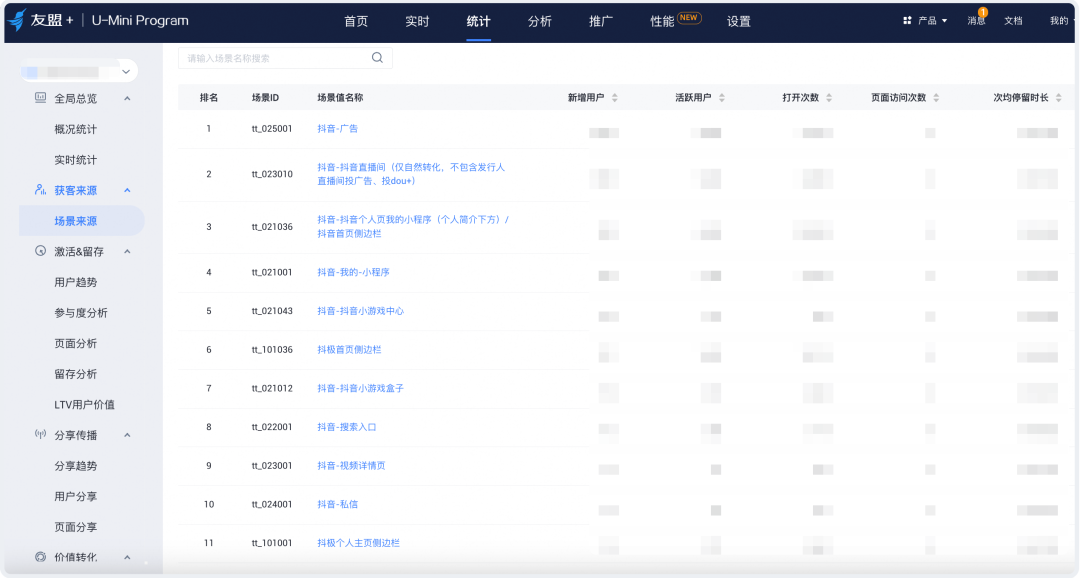Open the 概况统计 sidebar item
The width and height of the screenshot is (1080, 578).
(76, 130)
